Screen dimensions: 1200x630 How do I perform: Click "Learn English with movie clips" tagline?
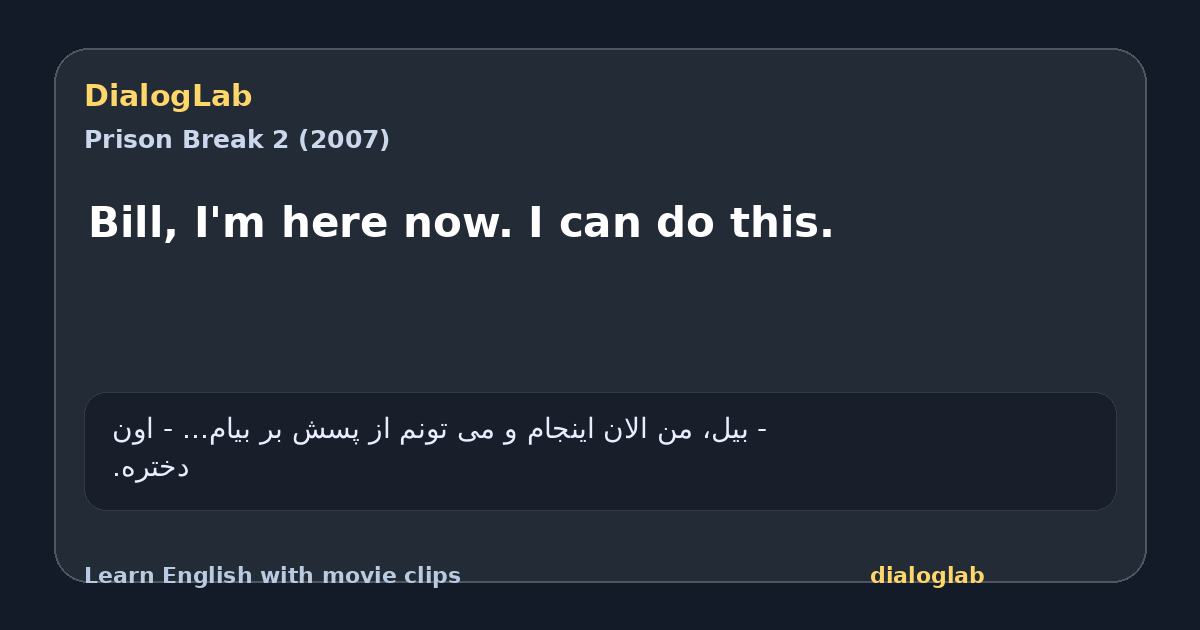tap(272, 576)
